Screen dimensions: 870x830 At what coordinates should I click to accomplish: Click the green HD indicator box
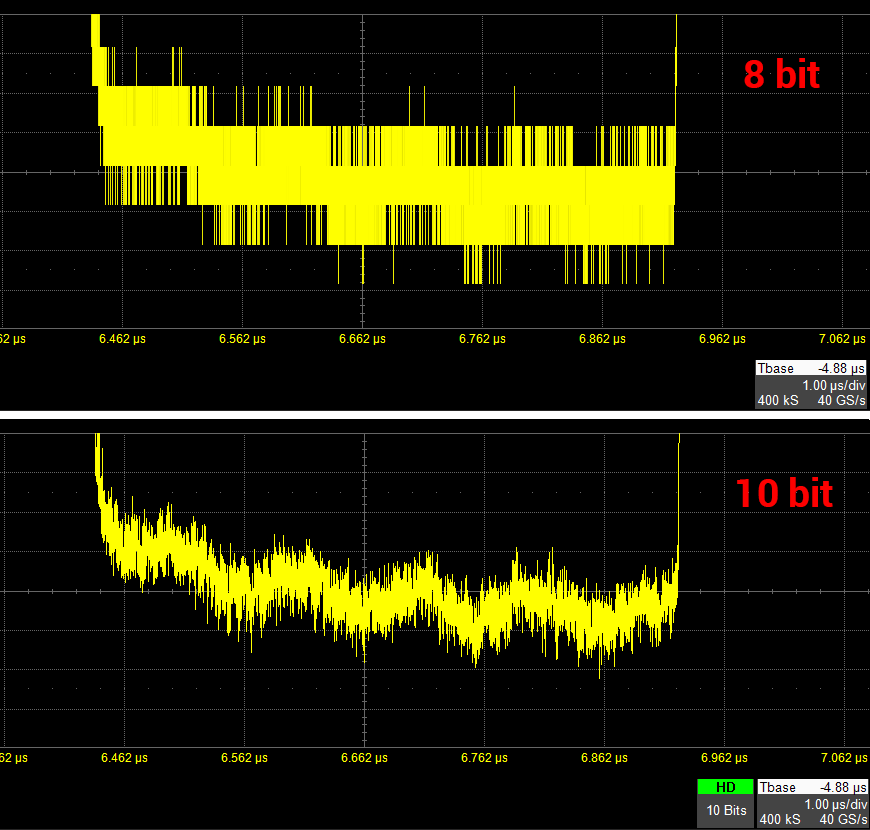tap(725, 788)
